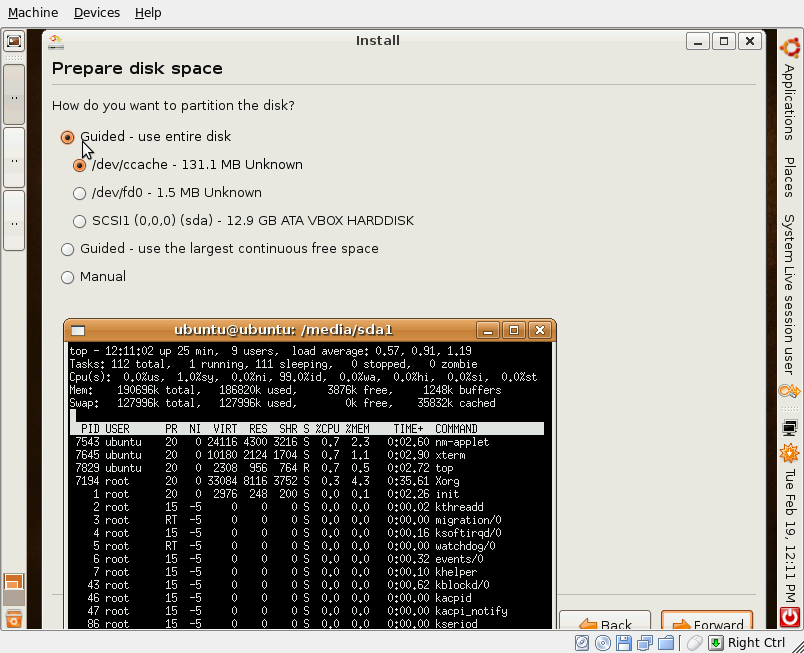Click the migration/0 process row in top

(307, 520)
